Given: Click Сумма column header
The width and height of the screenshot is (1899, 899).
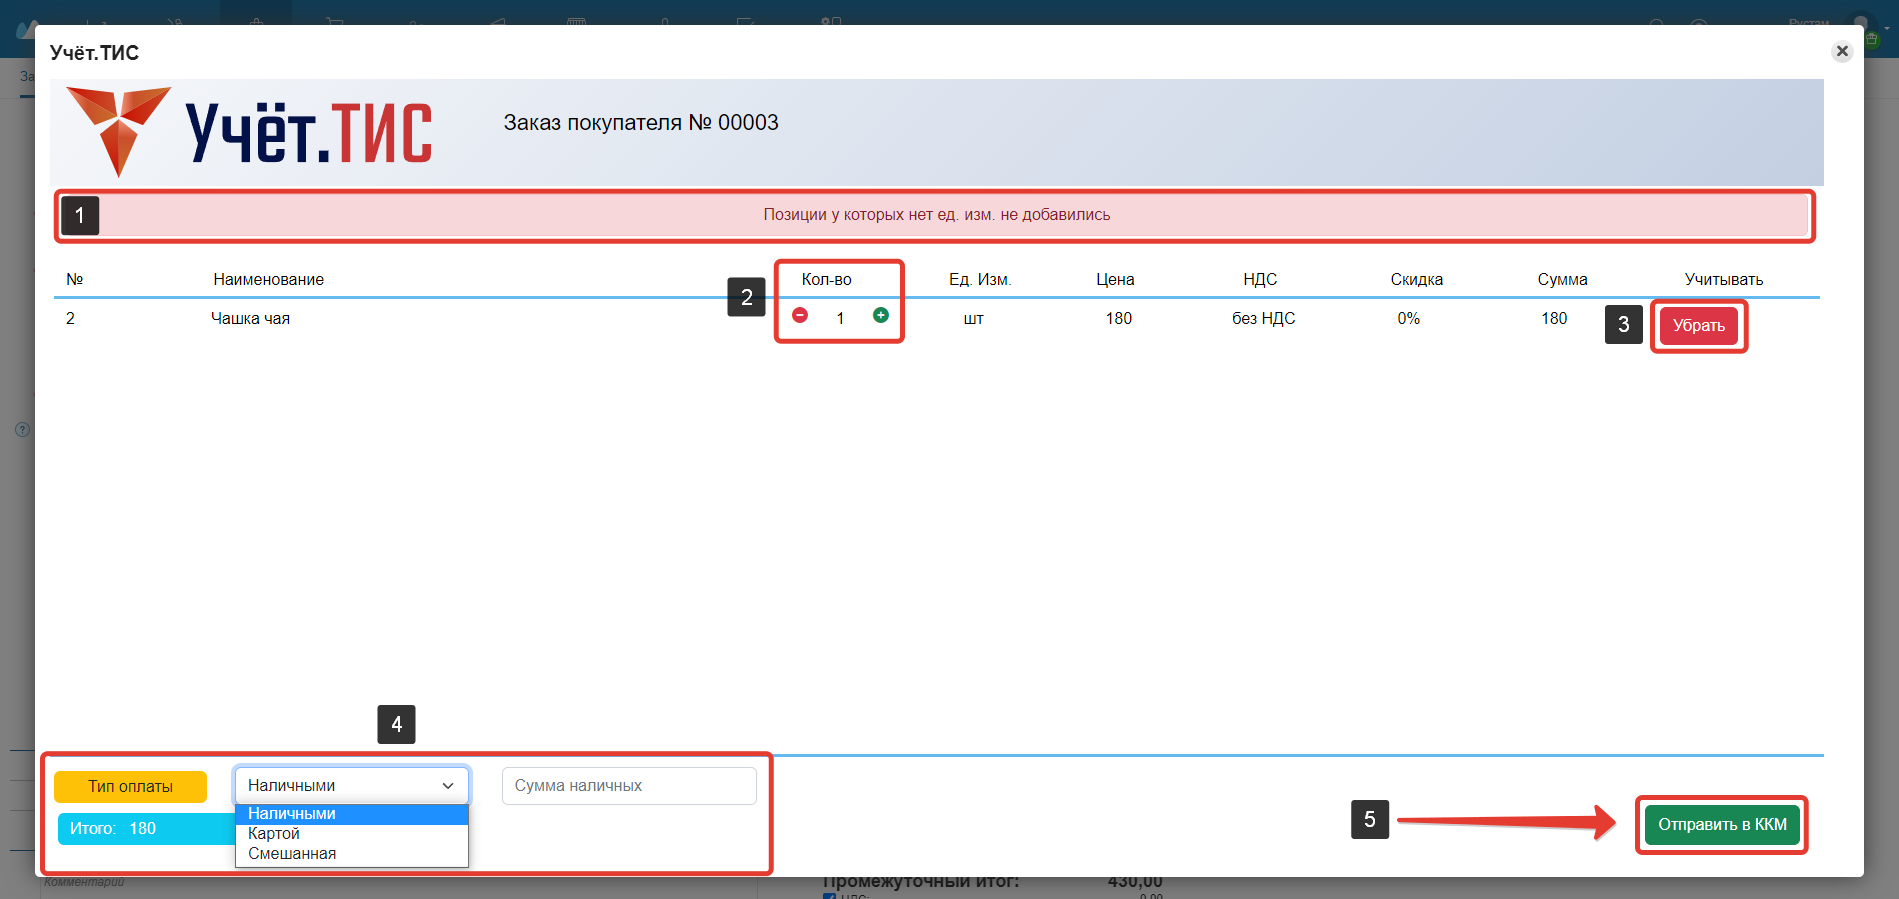Looking at the screenshot, I should coord(1562,280).
